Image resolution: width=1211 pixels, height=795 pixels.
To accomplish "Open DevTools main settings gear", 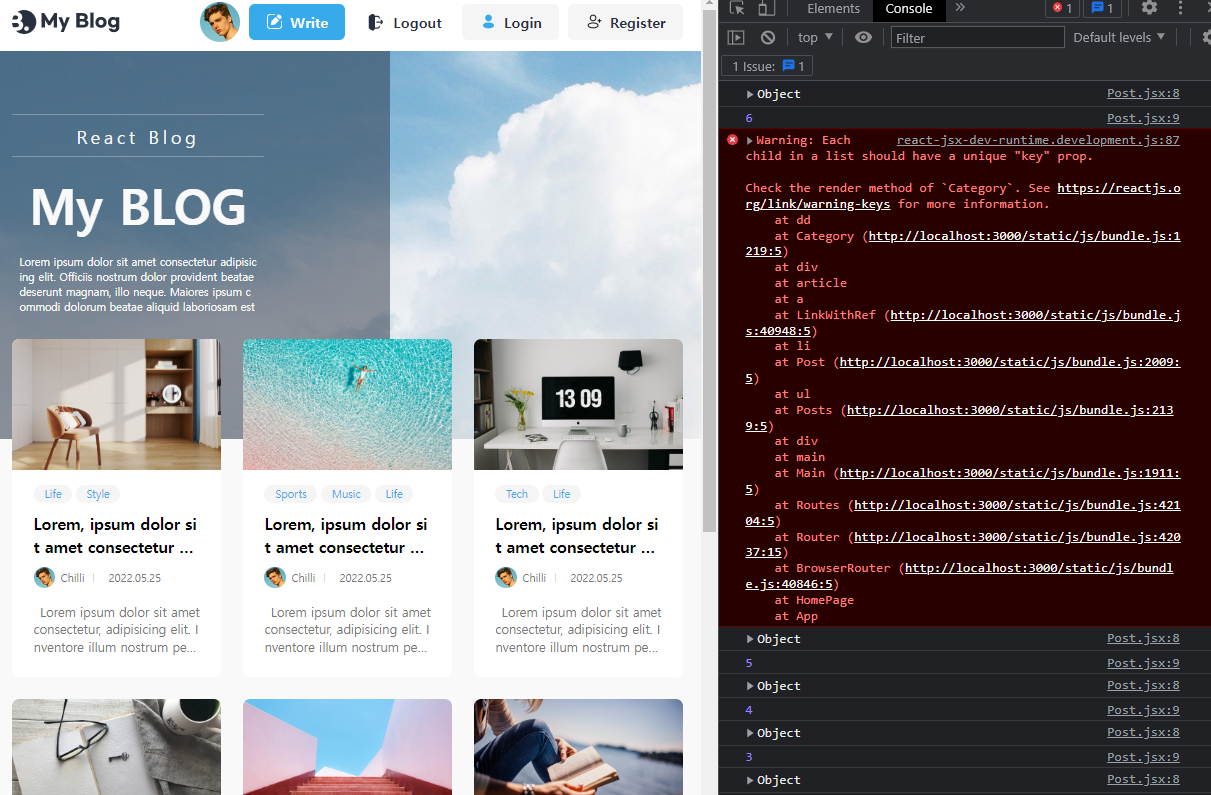I will pyautogui.click(x=1149, y=8).
